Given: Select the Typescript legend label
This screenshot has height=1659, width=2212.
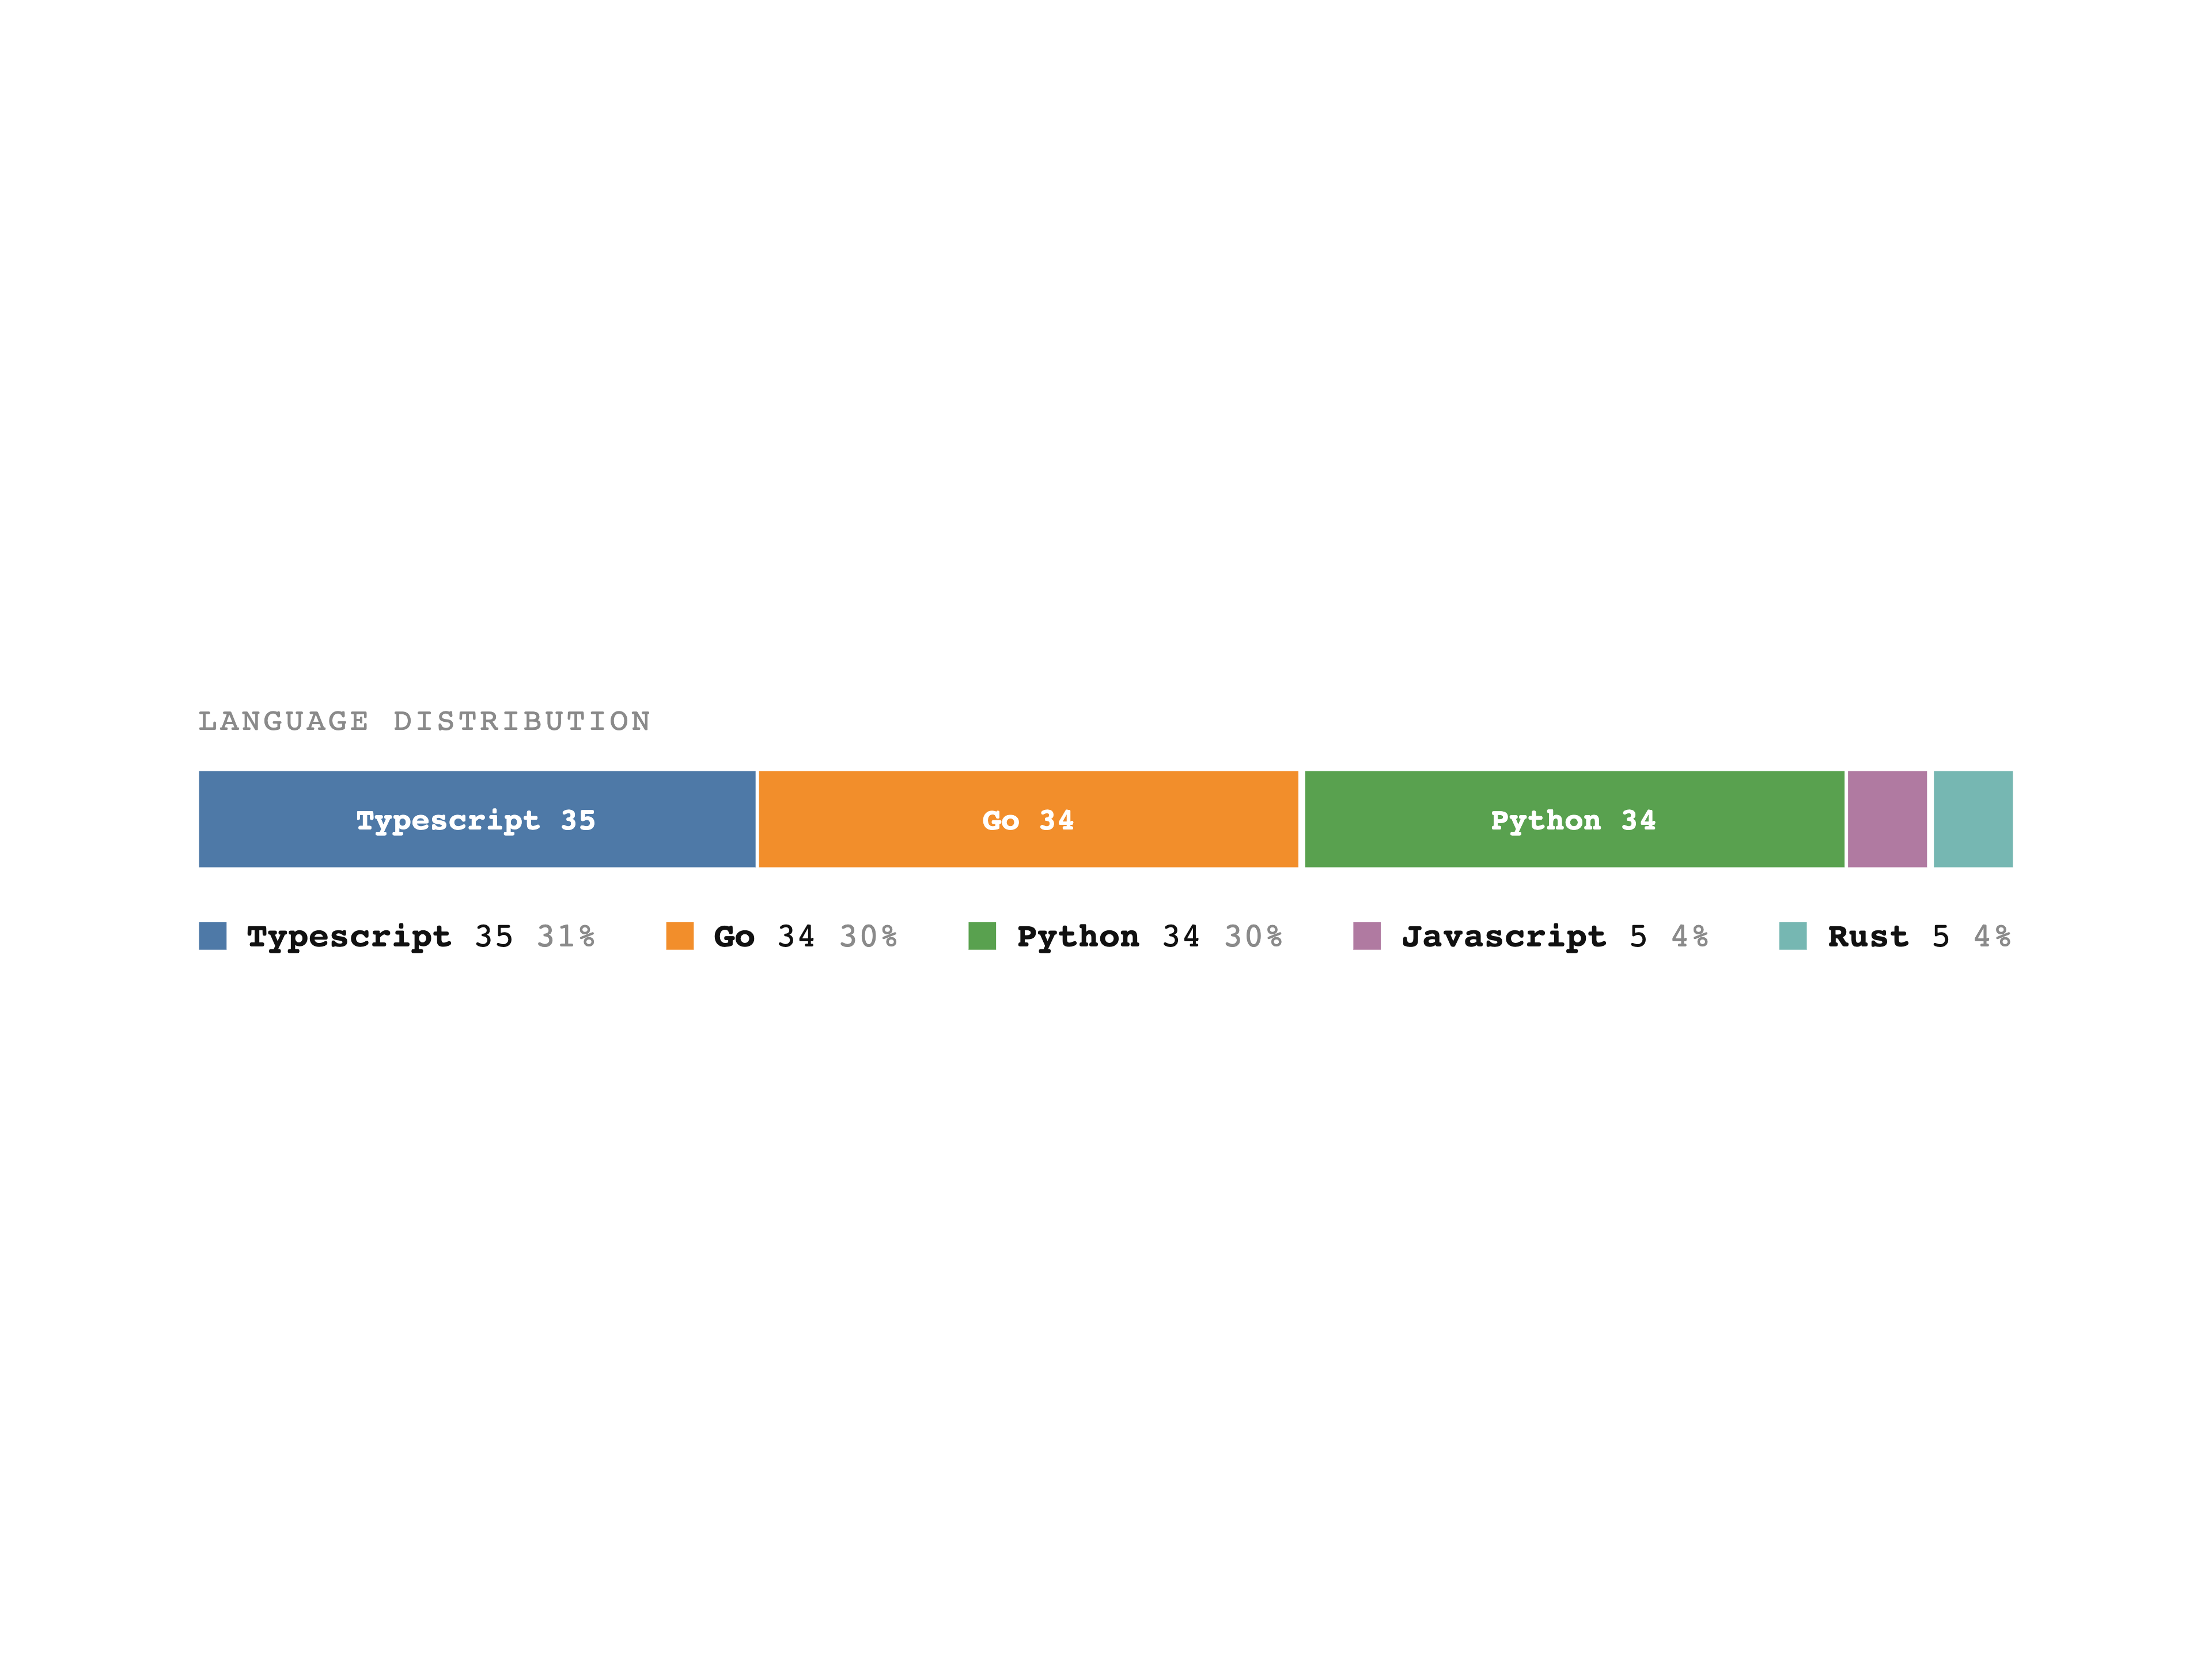Looking at the screenshot, I should pos(349,937).
